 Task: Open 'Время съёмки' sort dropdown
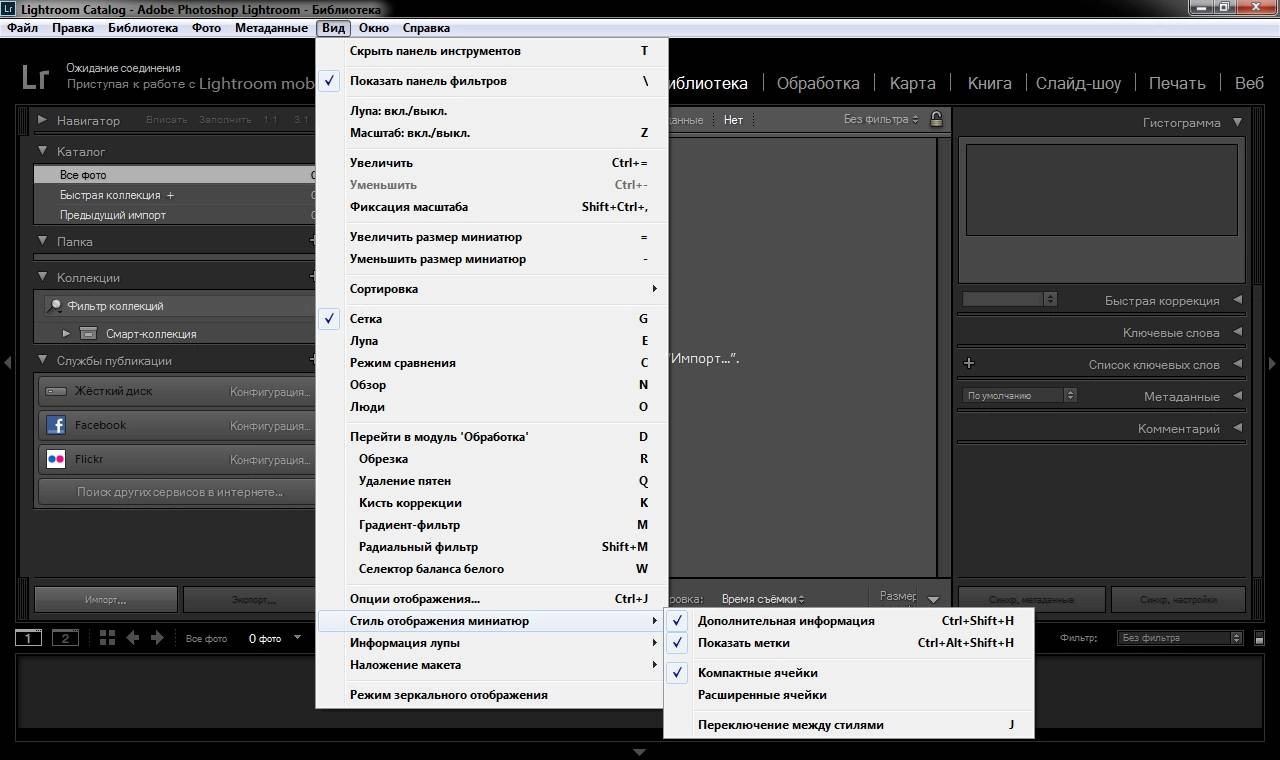click(763, 599)
